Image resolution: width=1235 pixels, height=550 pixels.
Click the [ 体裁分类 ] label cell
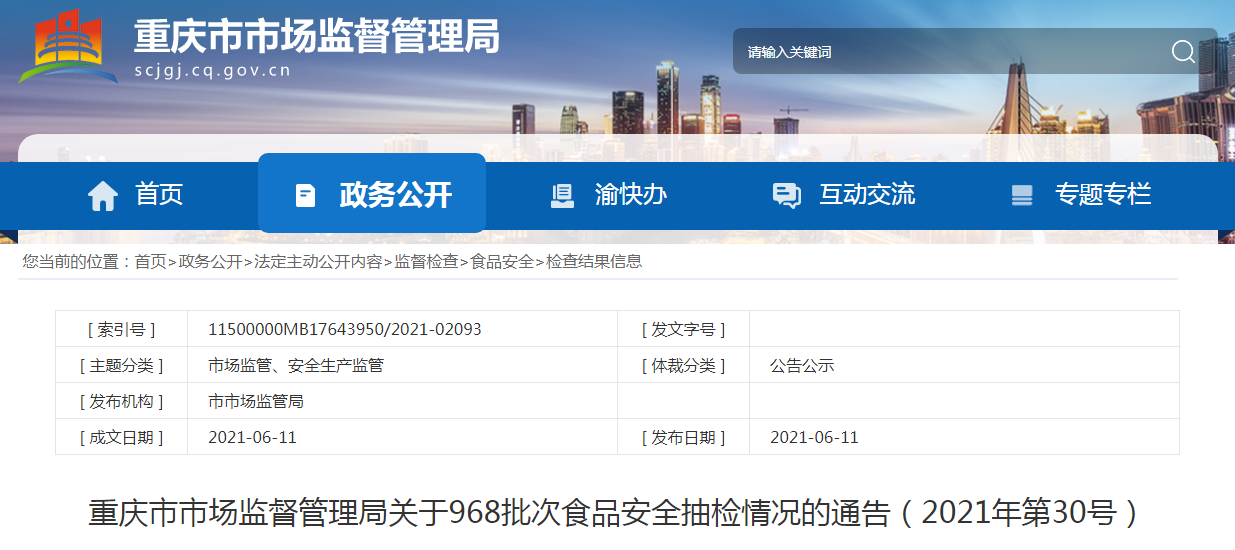click(683, 365)
